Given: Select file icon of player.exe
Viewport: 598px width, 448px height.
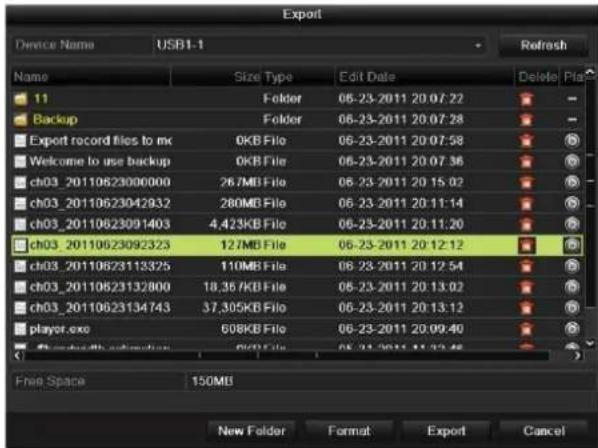Looking at the screenshot, I should (x=20, y=329).
